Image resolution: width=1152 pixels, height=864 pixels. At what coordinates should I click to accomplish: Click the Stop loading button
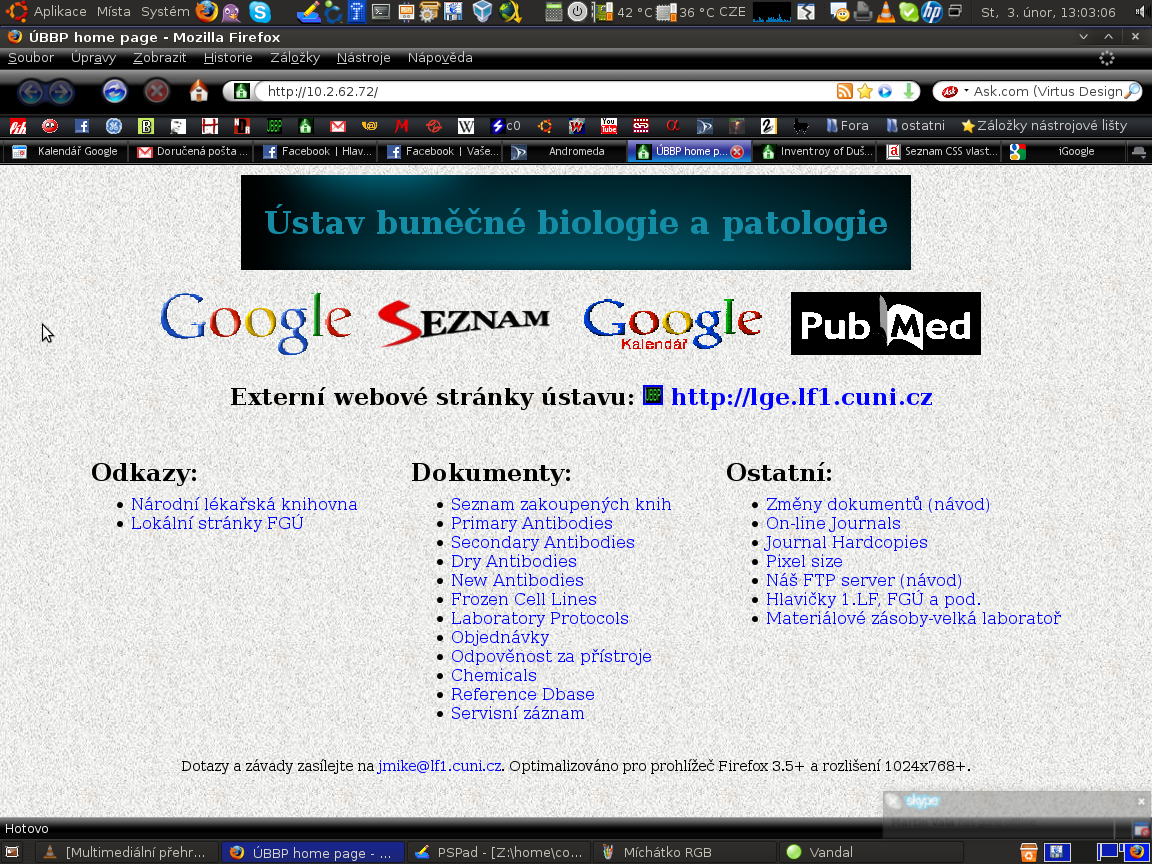click(x=156, y=91)
